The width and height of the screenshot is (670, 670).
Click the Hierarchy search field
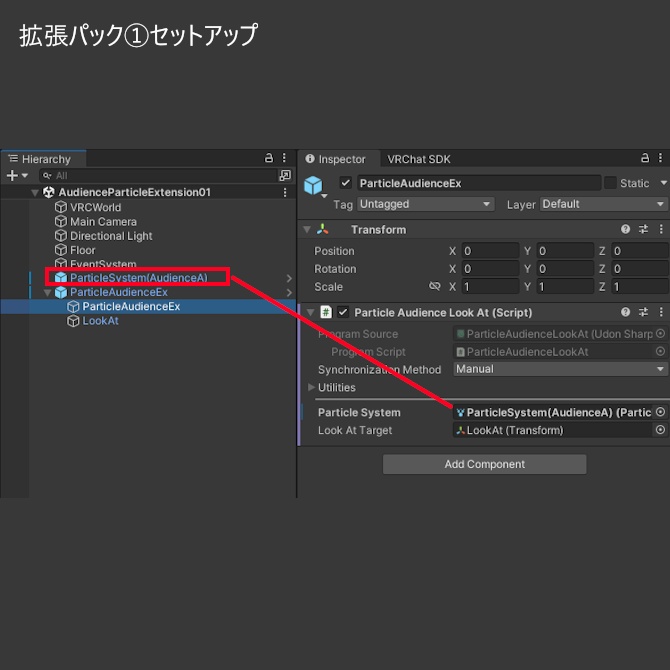pyautogui.click(x=158, y=176)
